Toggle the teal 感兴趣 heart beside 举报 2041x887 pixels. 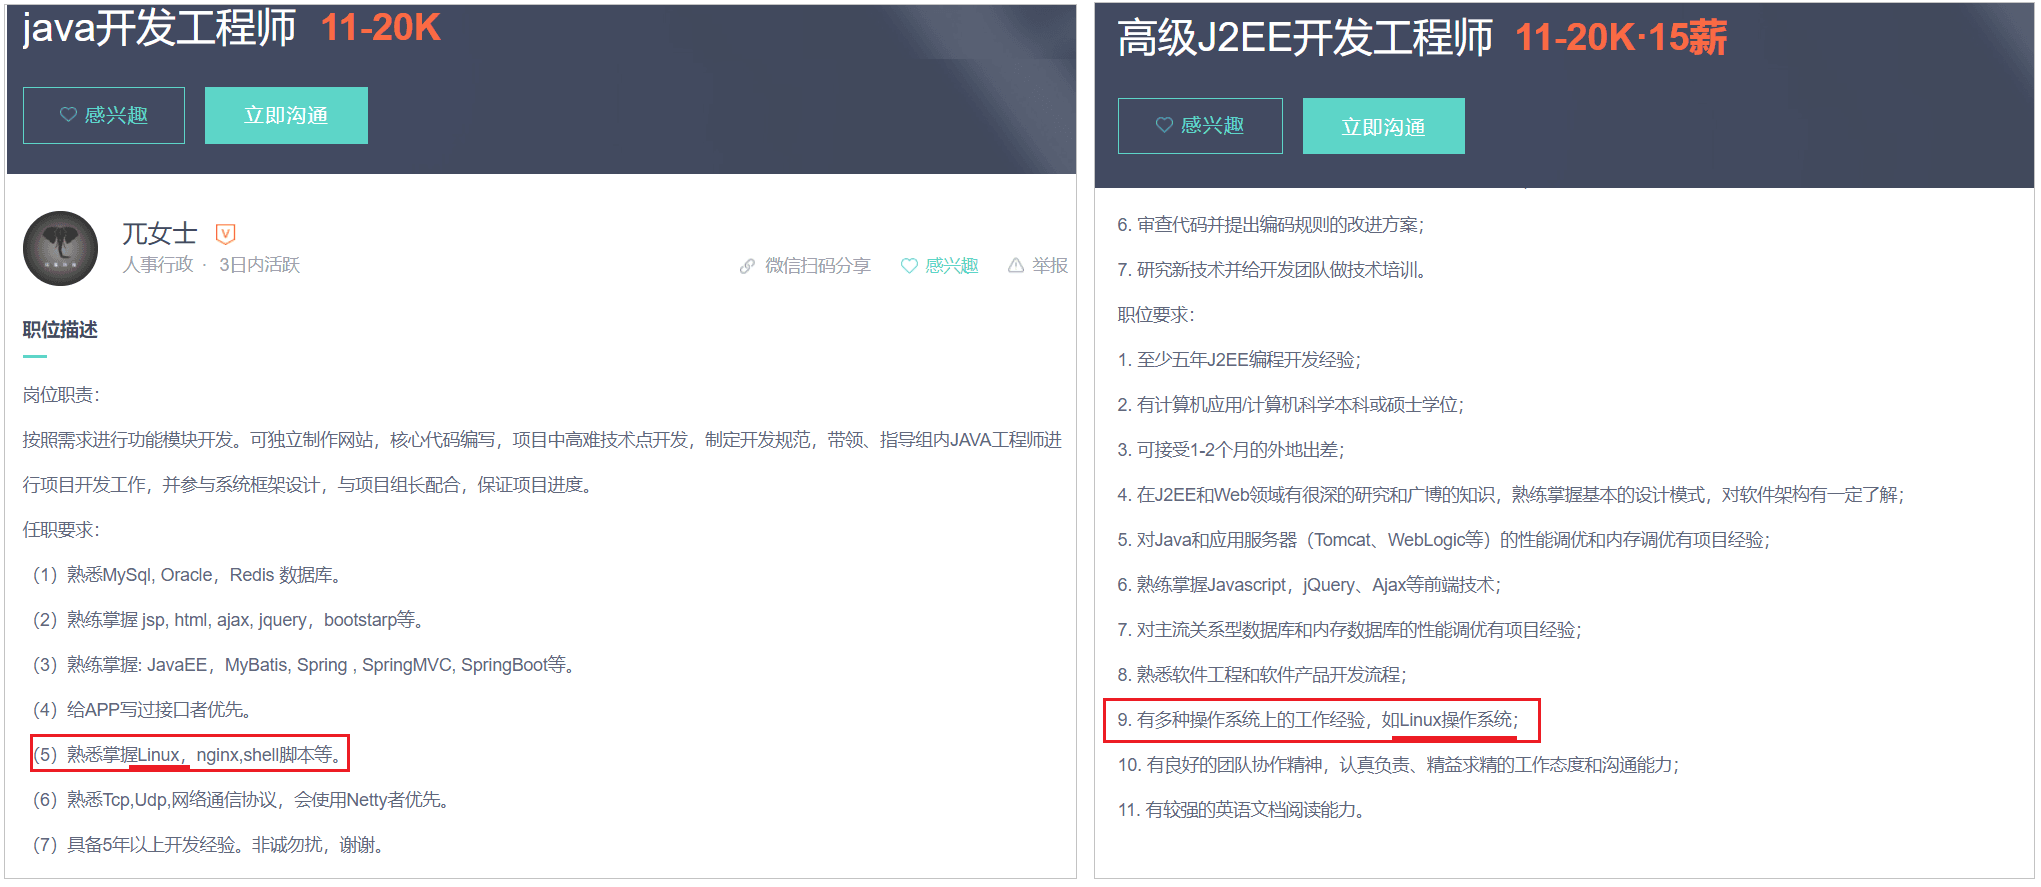(909, 266)
